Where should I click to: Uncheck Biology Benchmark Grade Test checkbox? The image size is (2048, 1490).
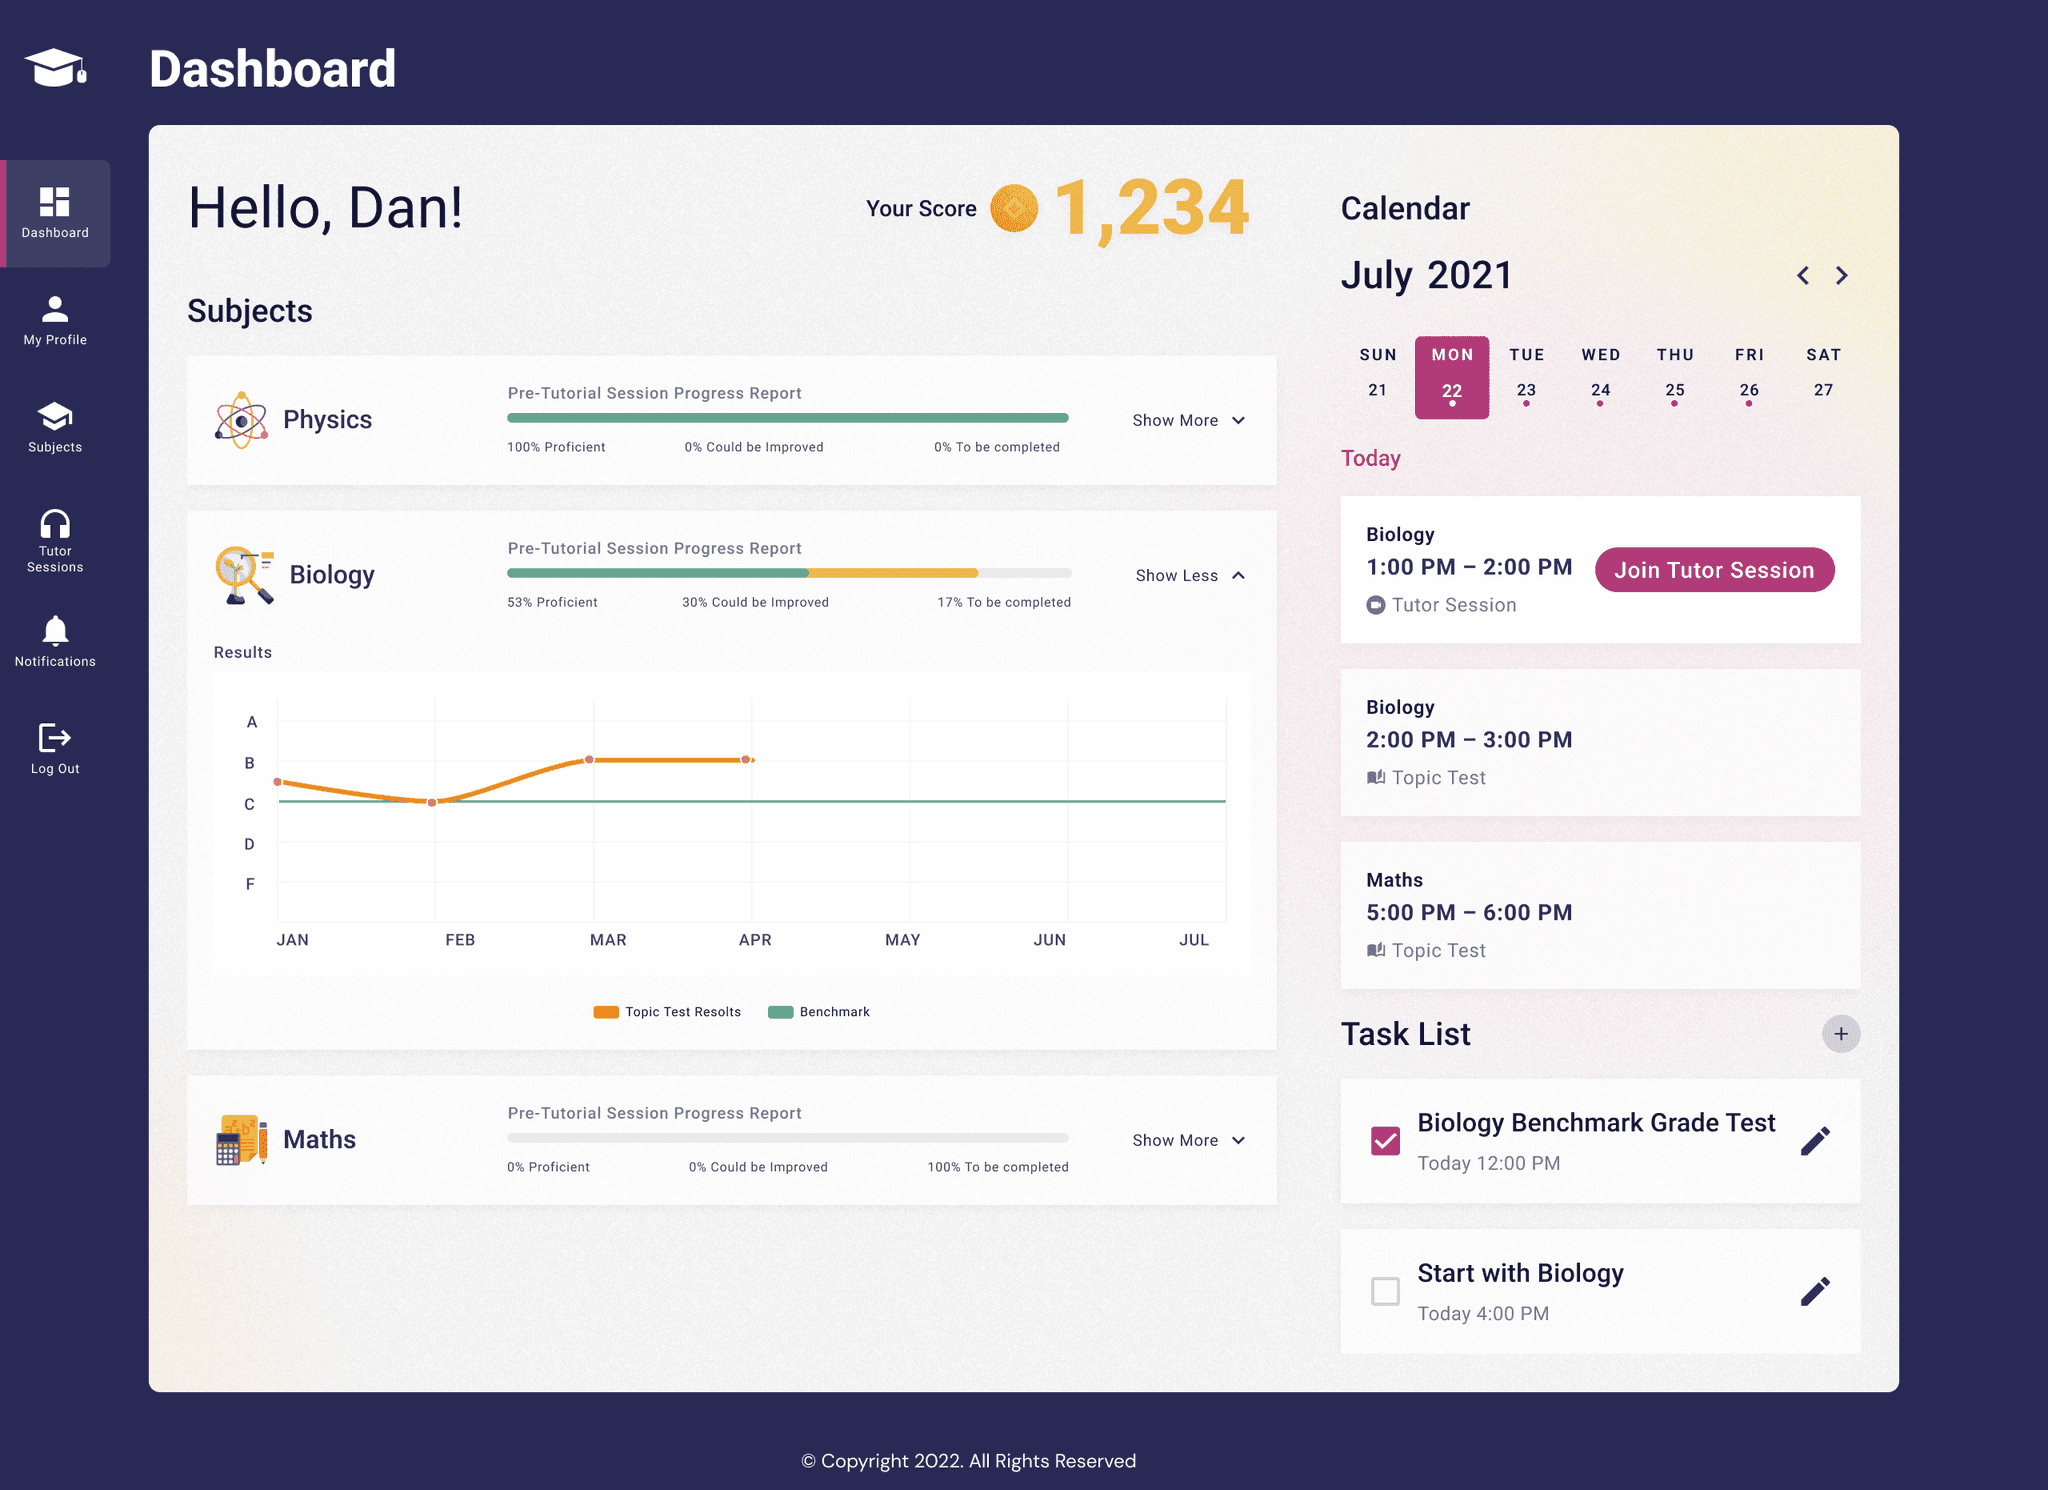1385,1141
